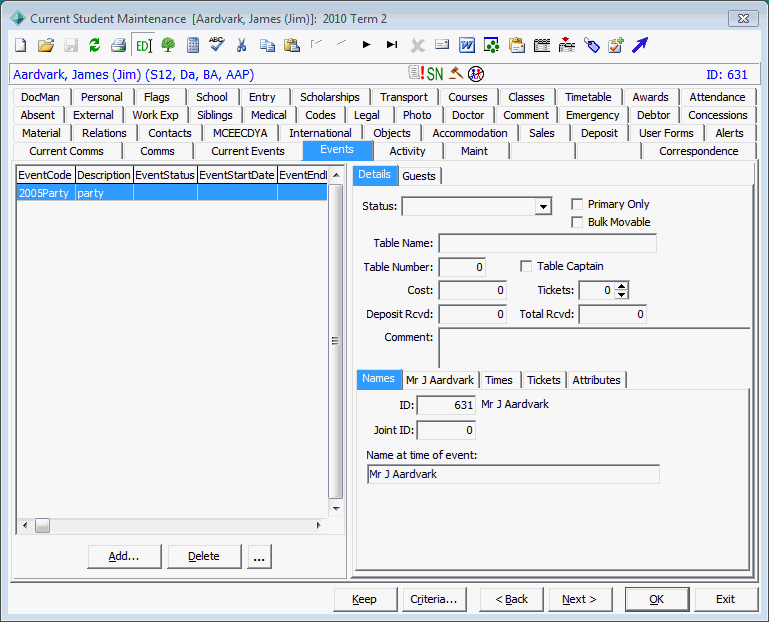The height and width of the screenshot is (622, 769).
Task: Click the ellipsis button beside Delete
Action: pos(259,556)
